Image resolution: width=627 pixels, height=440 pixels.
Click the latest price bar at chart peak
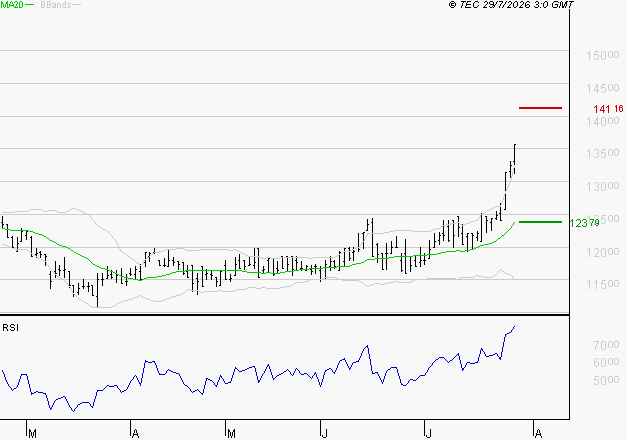(515, 158)
